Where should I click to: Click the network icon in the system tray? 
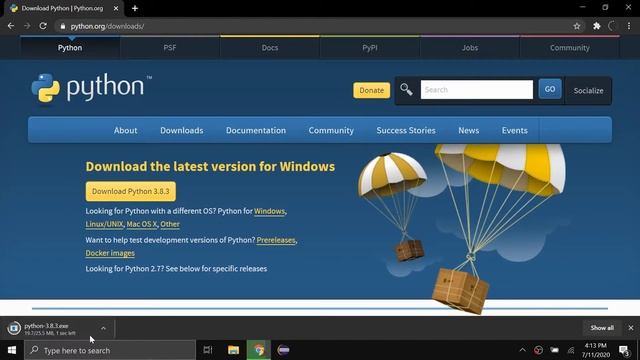coord(571,350)
